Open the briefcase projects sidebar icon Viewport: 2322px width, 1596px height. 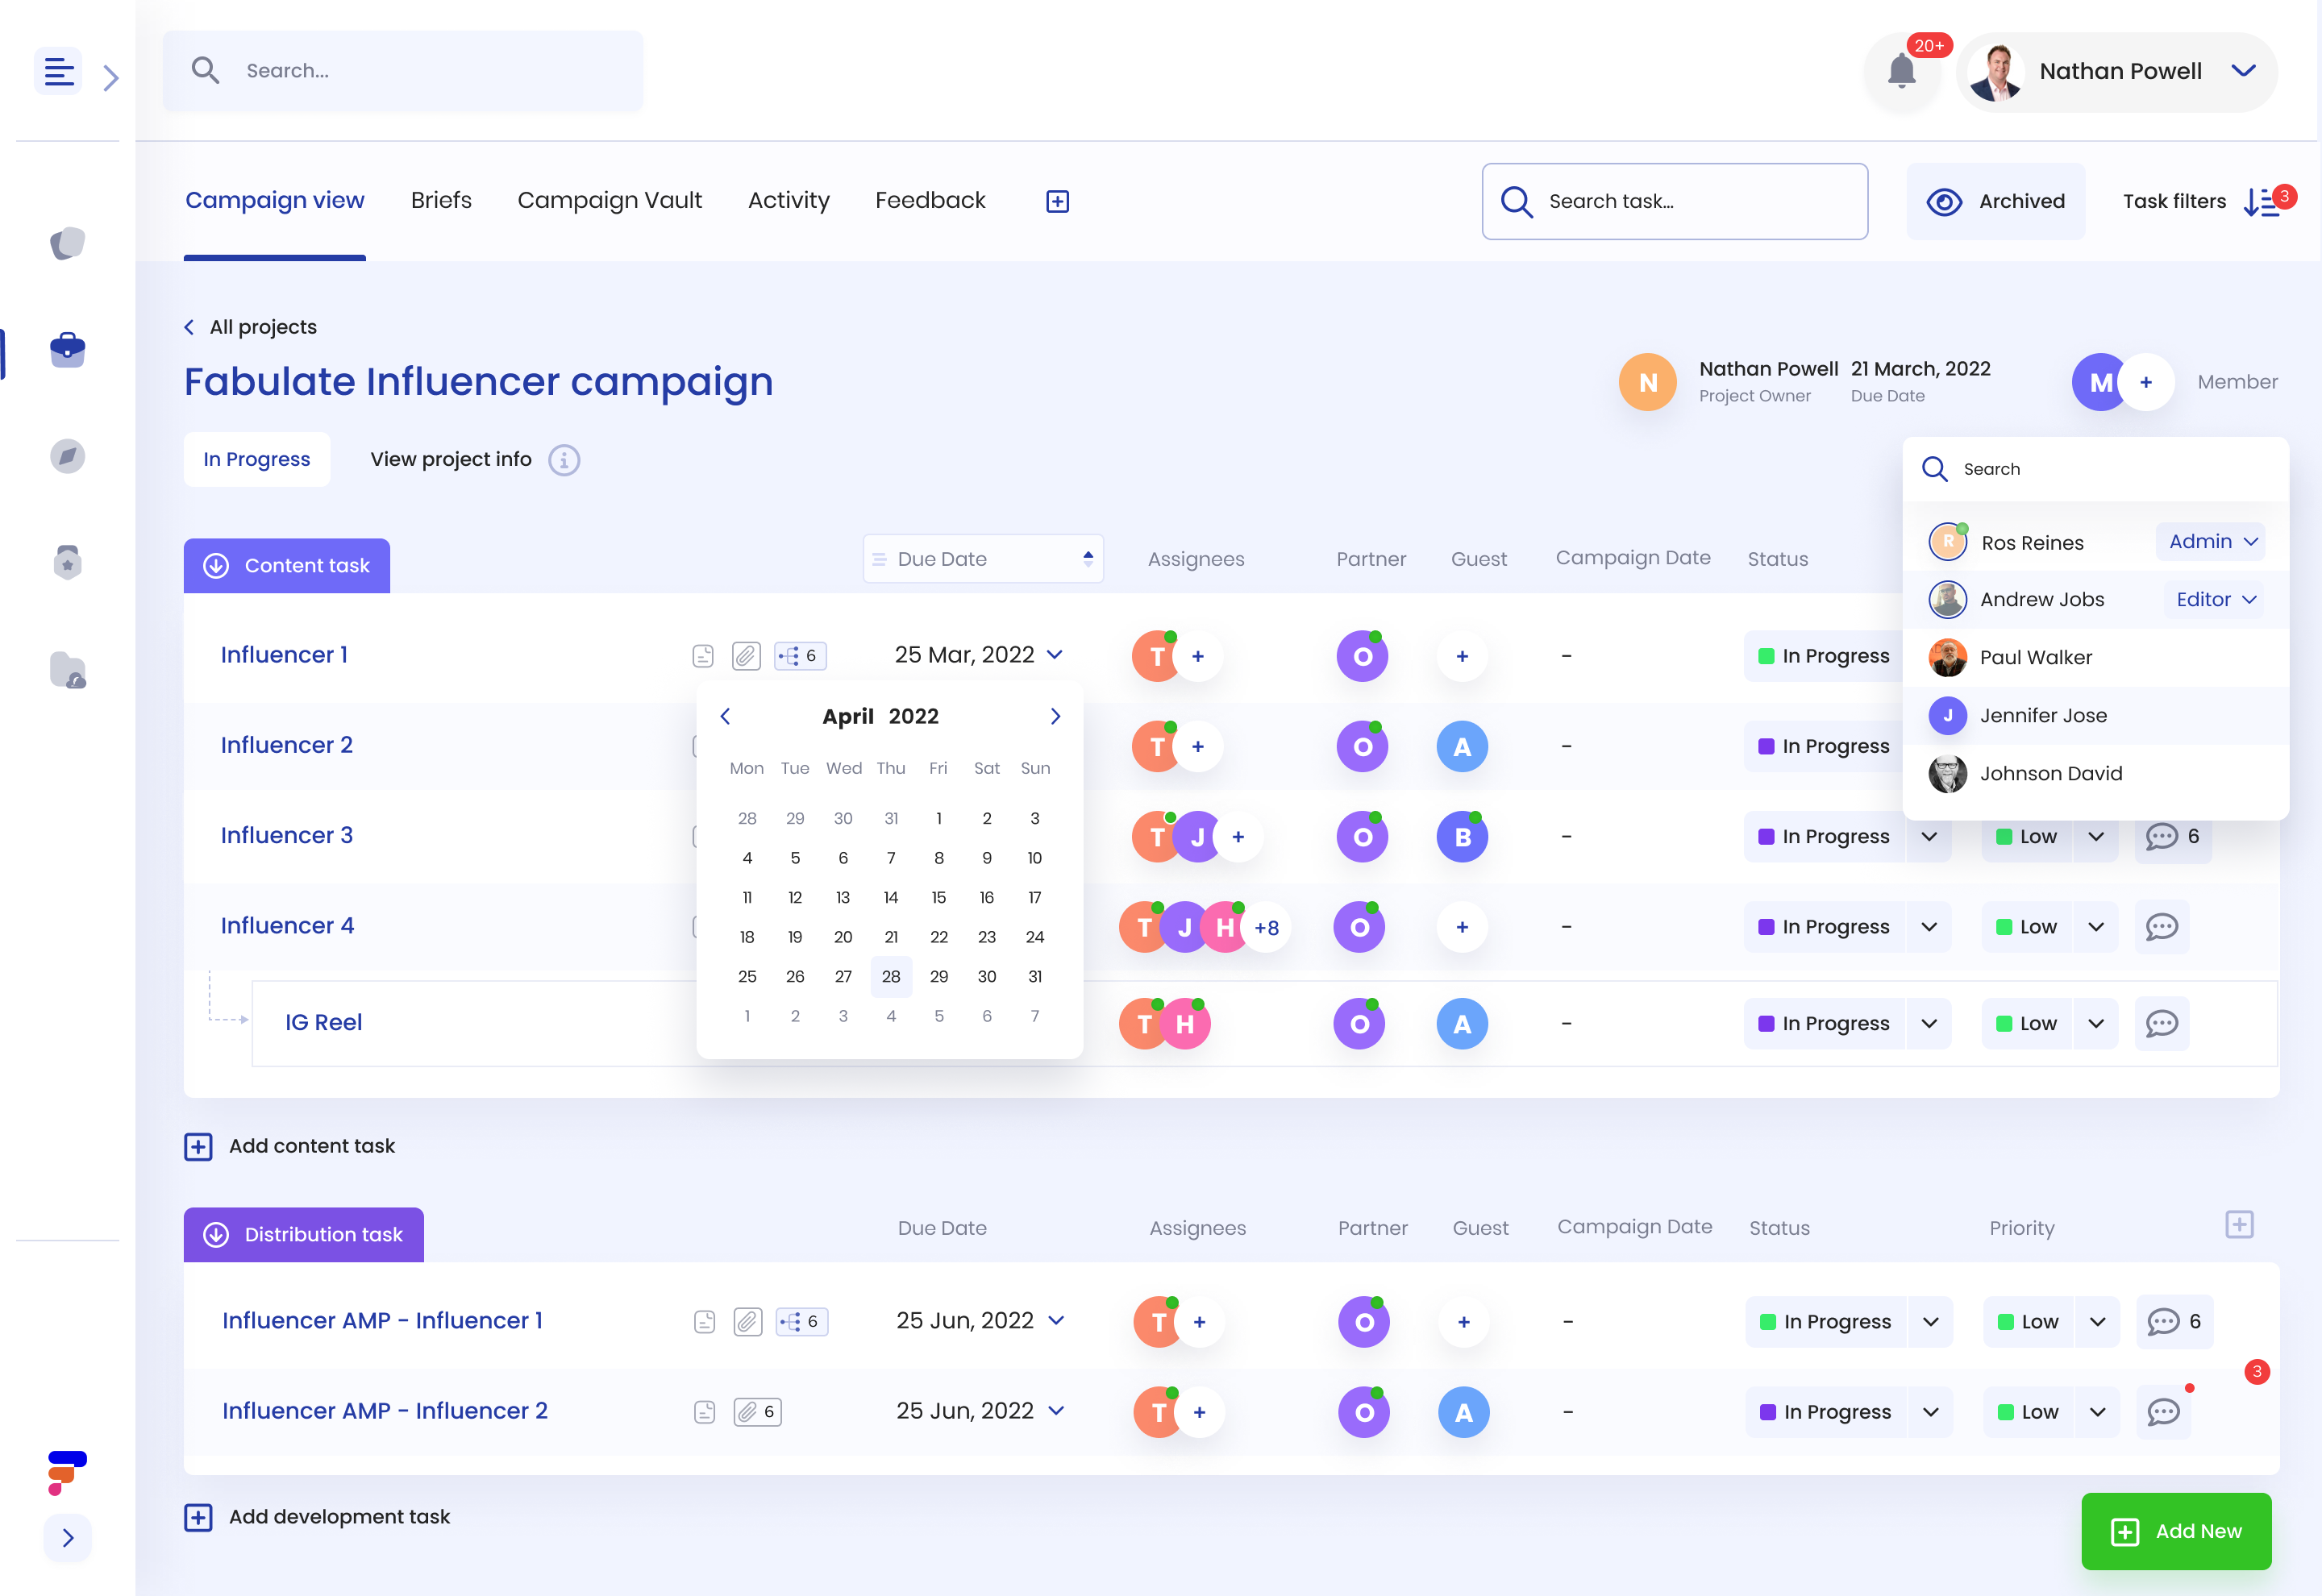click(x=67, y=349)
